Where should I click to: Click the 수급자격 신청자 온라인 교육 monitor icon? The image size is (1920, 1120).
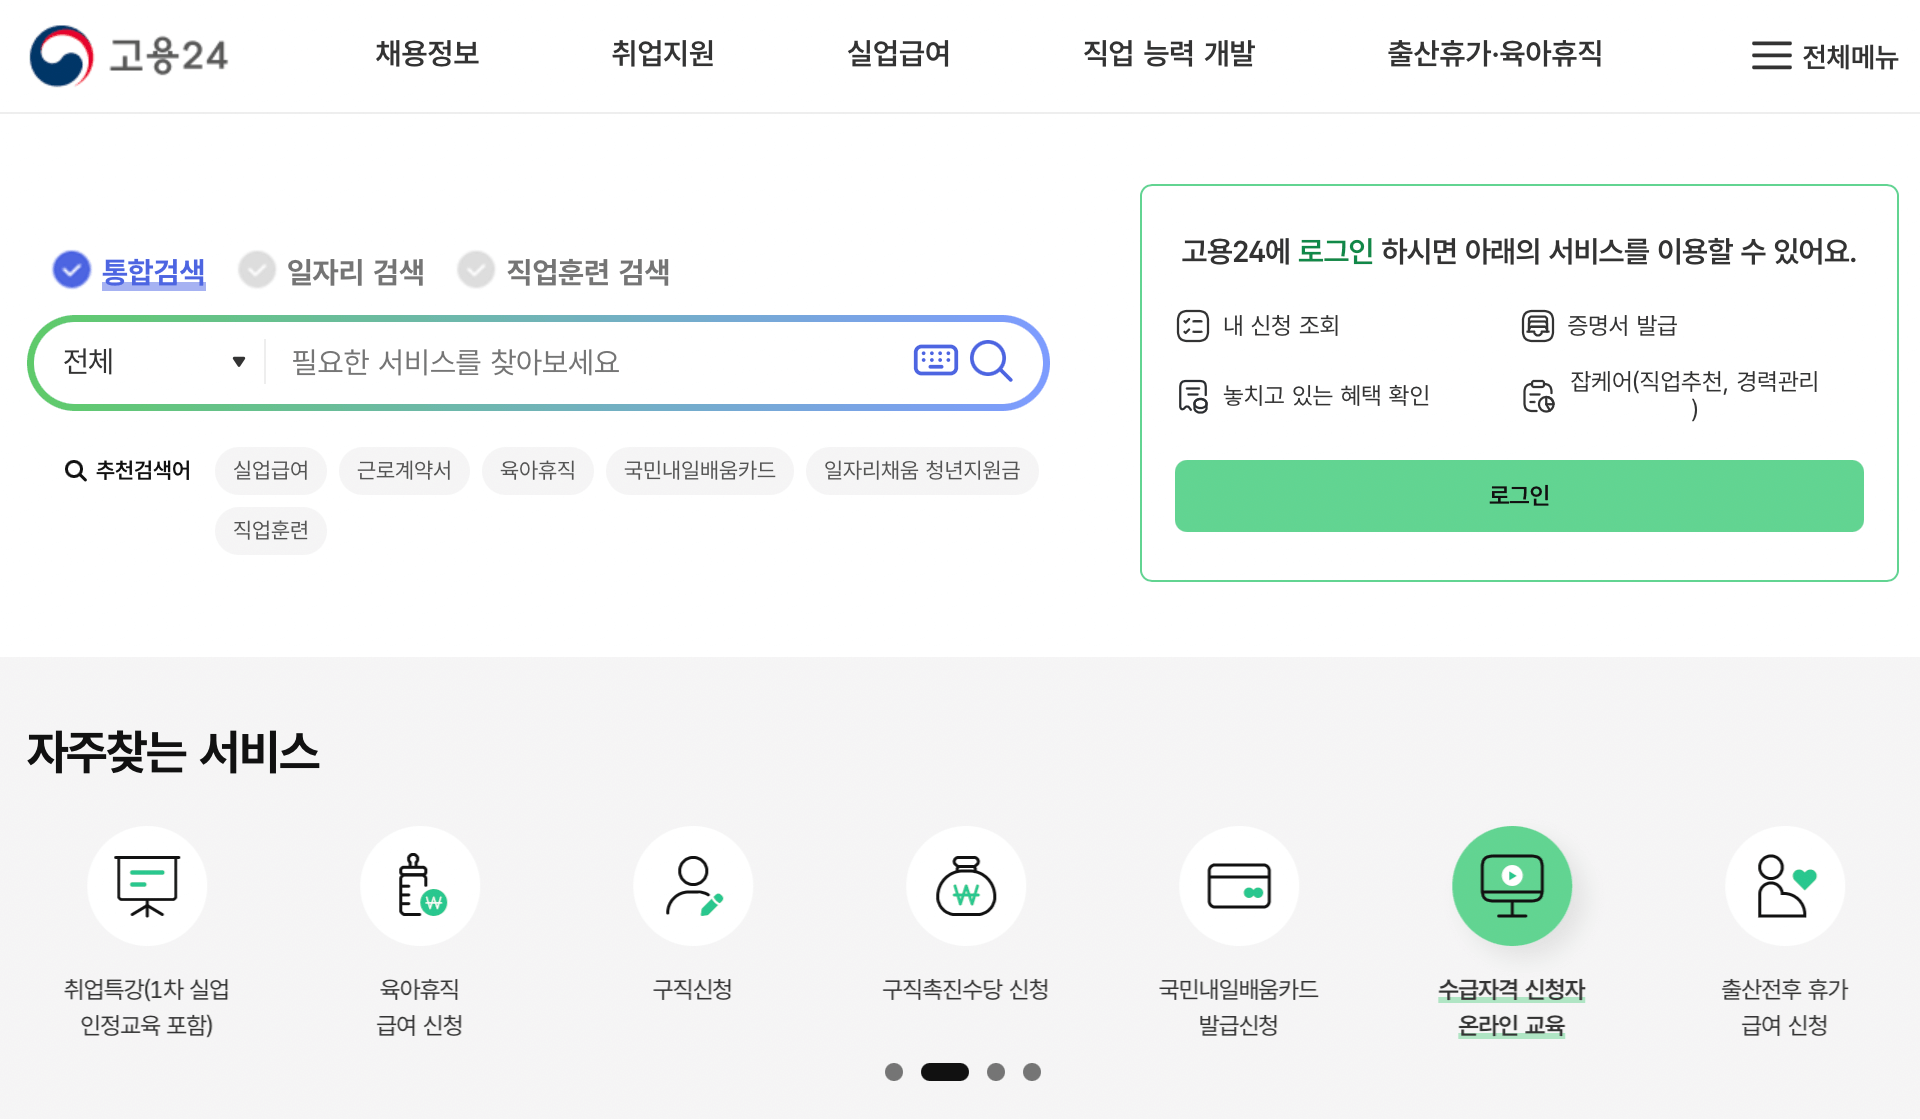pyautogui.click(x=1511, y=885)
